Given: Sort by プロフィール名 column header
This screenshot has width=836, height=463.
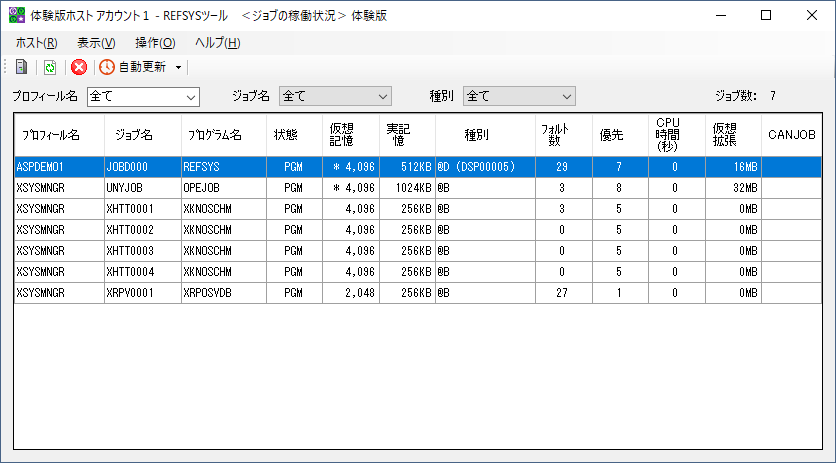Looking at the screenshot, I should pyautogui.click(x=59, y=135).
